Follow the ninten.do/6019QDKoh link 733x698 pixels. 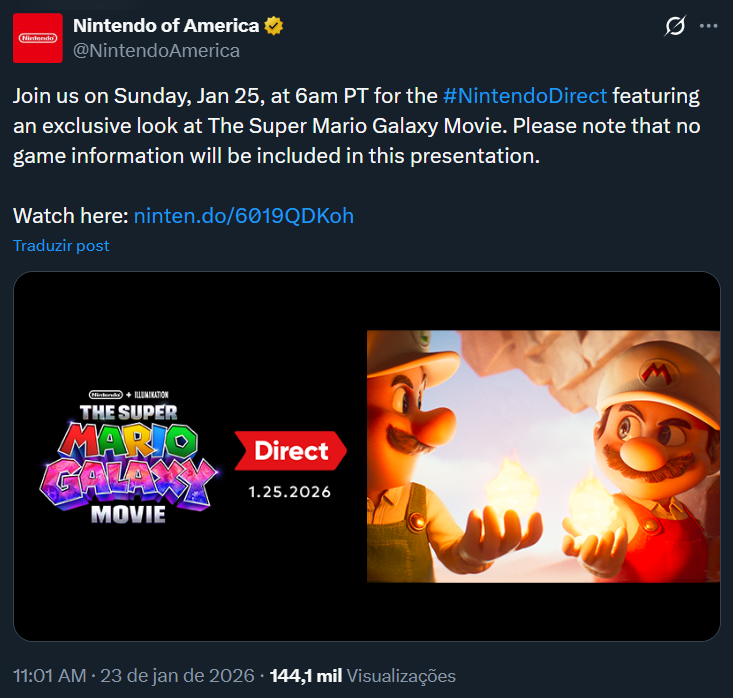point(243,216)
